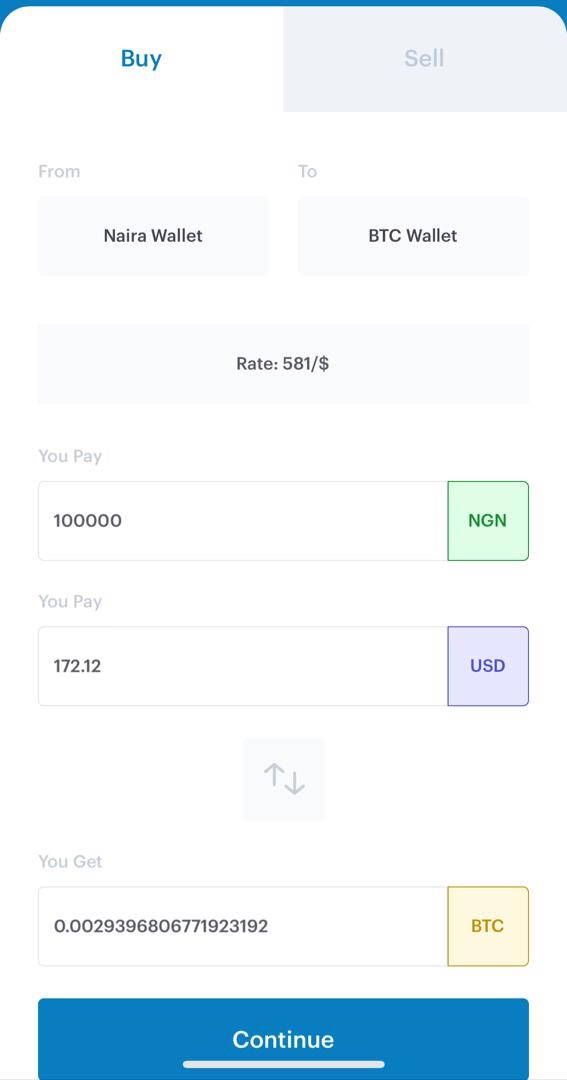The height and width of the screenshot is (1080, 567).
Task: Focus the BTC amount field
Action: tap(243, 926)
